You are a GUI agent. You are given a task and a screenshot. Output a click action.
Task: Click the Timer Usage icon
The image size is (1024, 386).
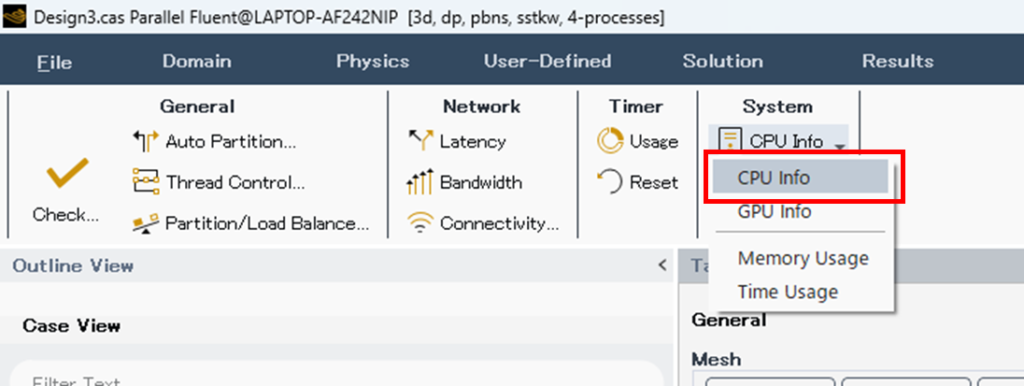(610, 141)
